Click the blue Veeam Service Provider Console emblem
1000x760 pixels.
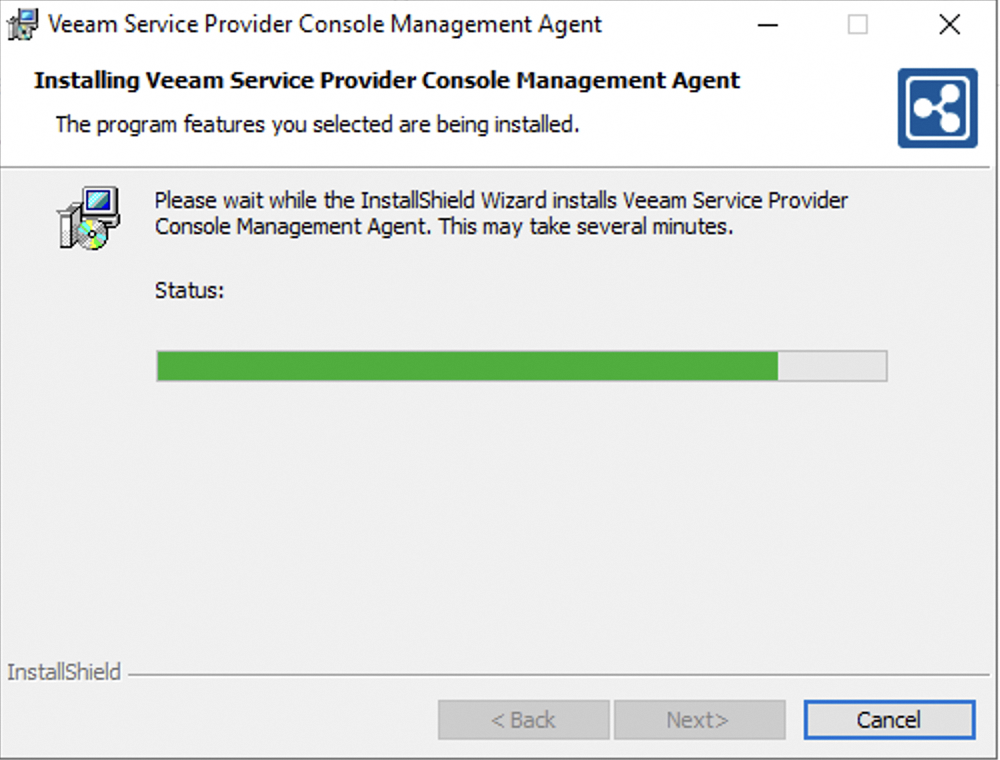[938, 107]
